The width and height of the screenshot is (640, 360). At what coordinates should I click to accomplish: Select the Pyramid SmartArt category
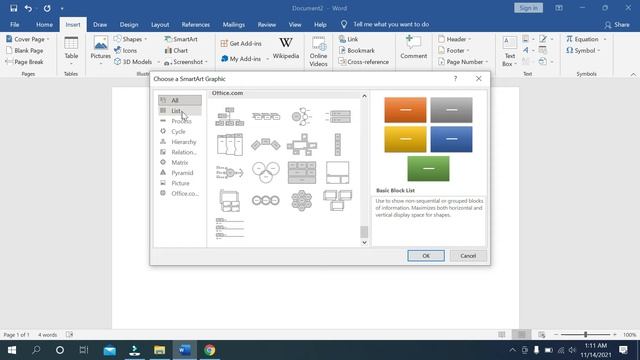tap(180, 173)
